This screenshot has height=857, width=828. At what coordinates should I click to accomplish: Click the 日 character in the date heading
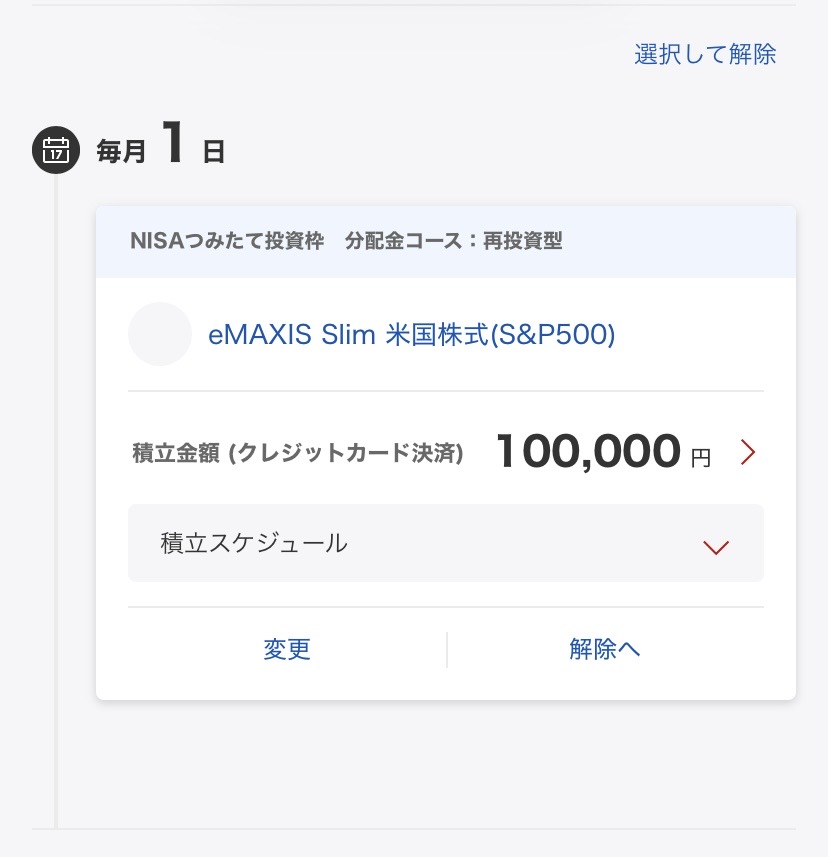pos(213,152)
